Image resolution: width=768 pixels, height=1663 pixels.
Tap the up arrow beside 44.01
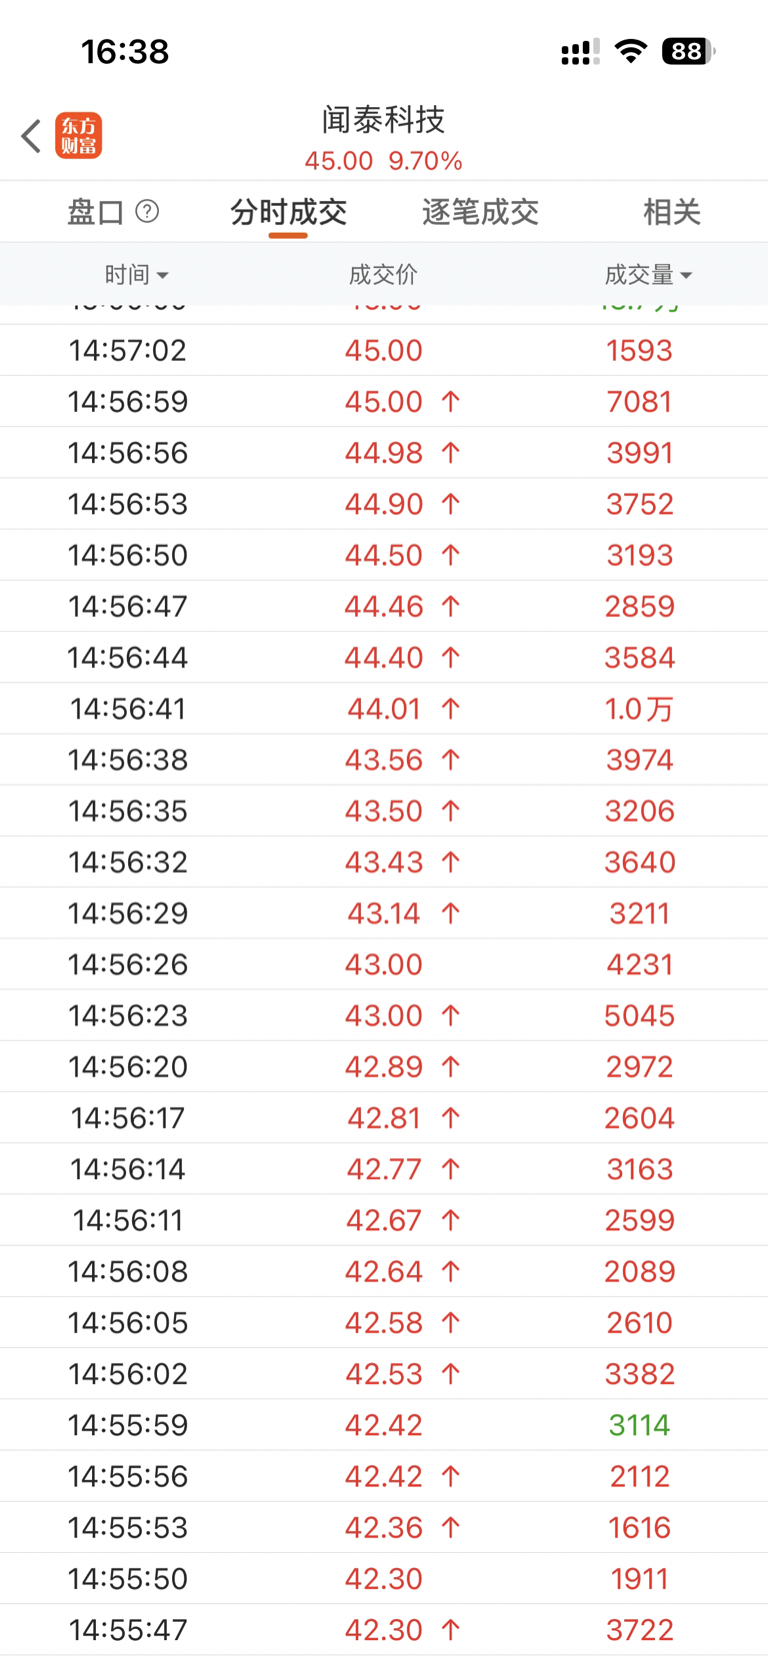pos(451,709)
